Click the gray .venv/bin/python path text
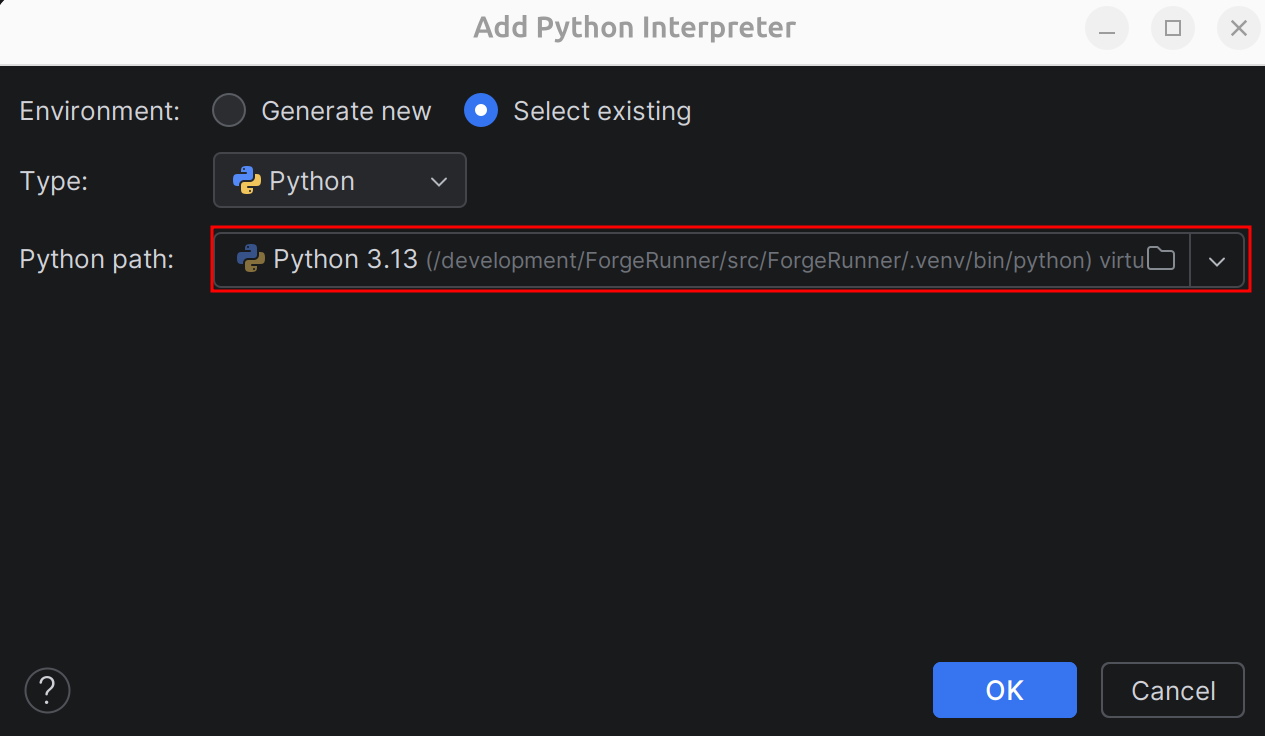The width and height of the screenshot is (1265, 736). pos(758,261)
